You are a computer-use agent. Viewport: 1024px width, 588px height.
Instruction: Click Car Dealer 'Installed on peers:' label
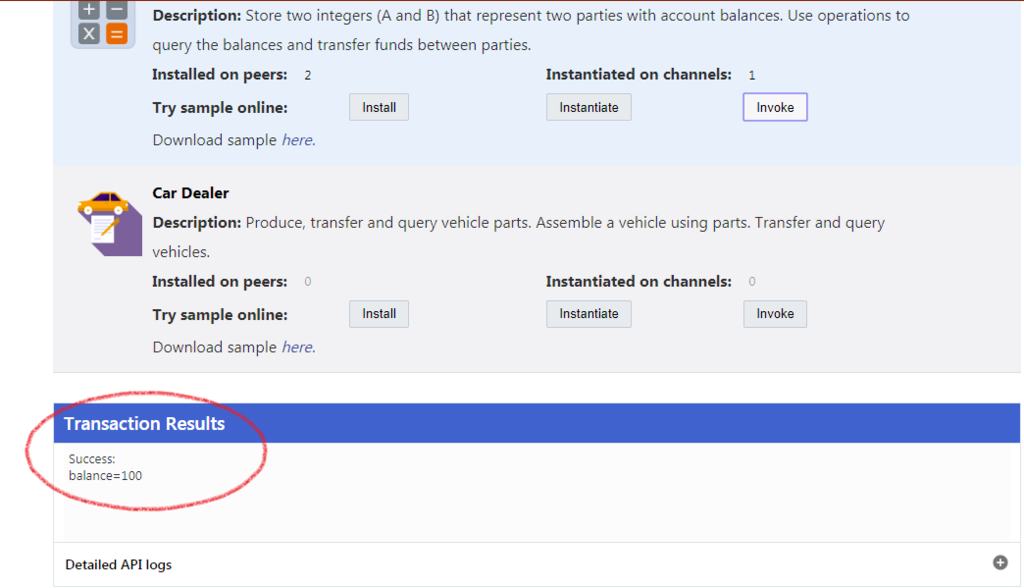tap(219, 282)
